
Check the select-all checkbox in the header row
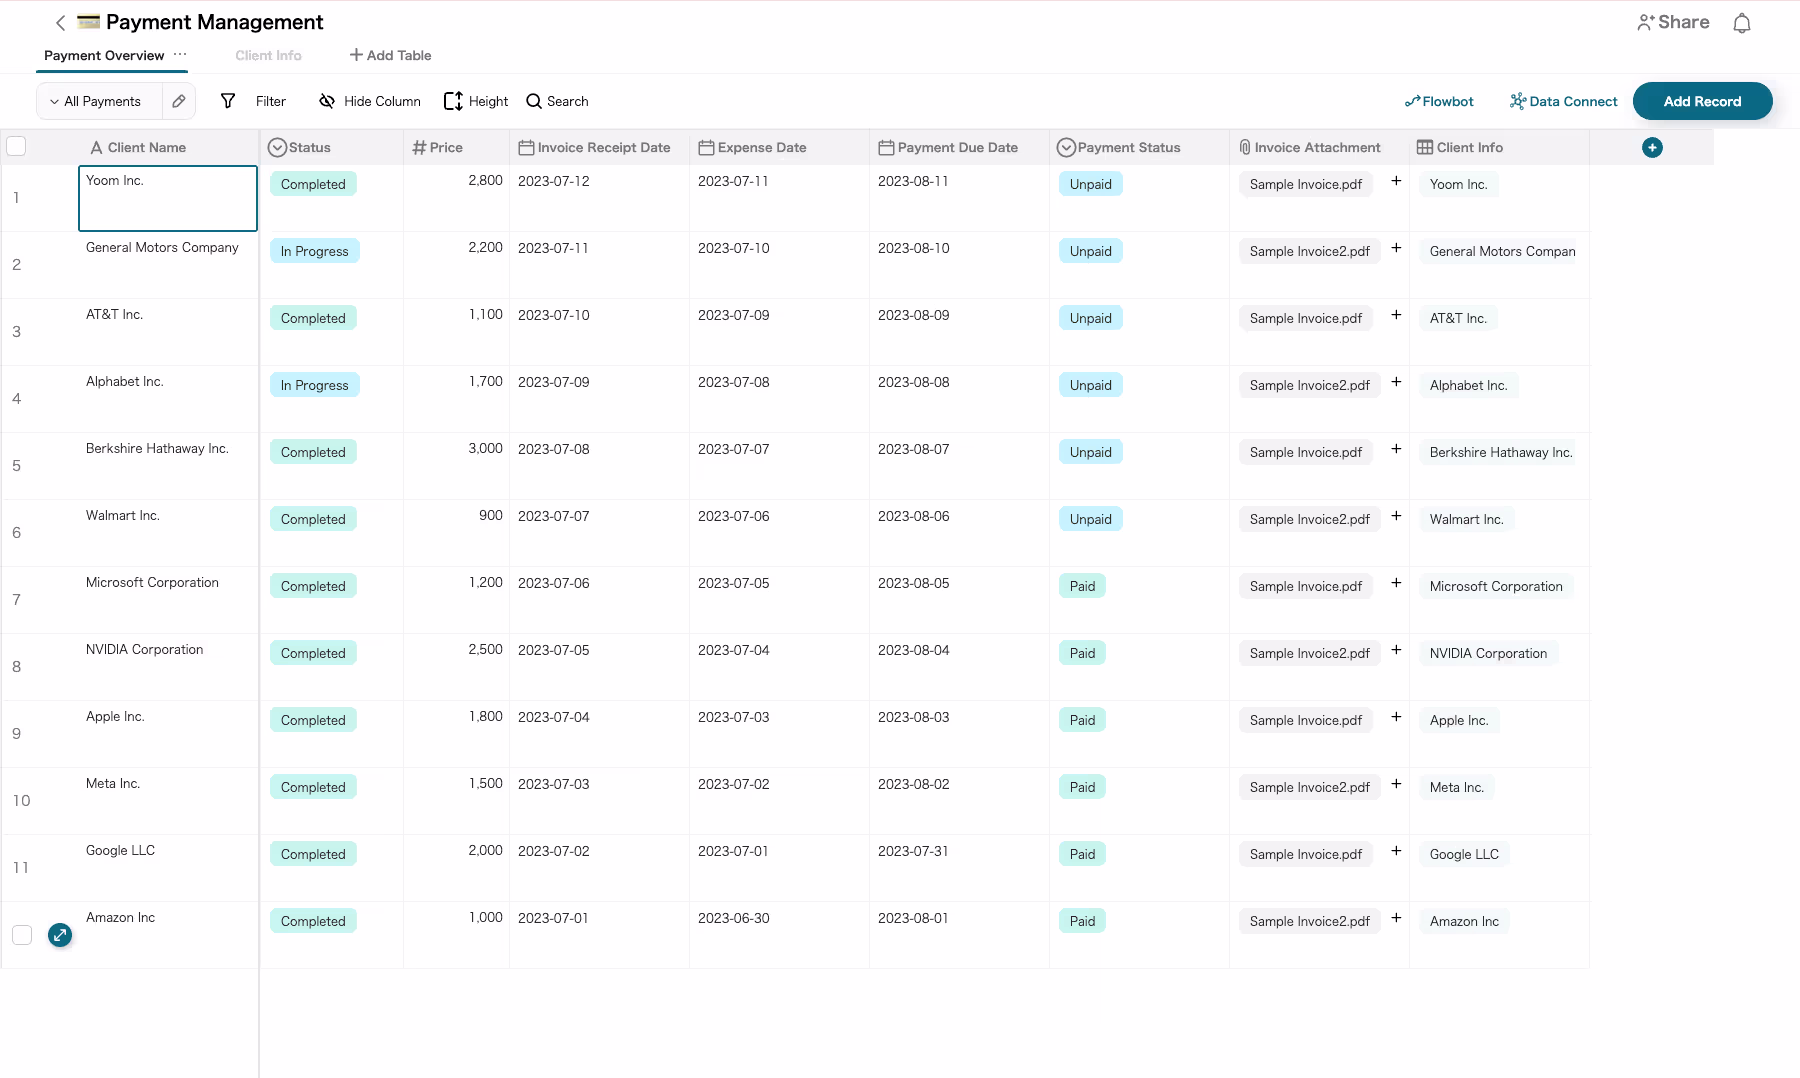16,146
